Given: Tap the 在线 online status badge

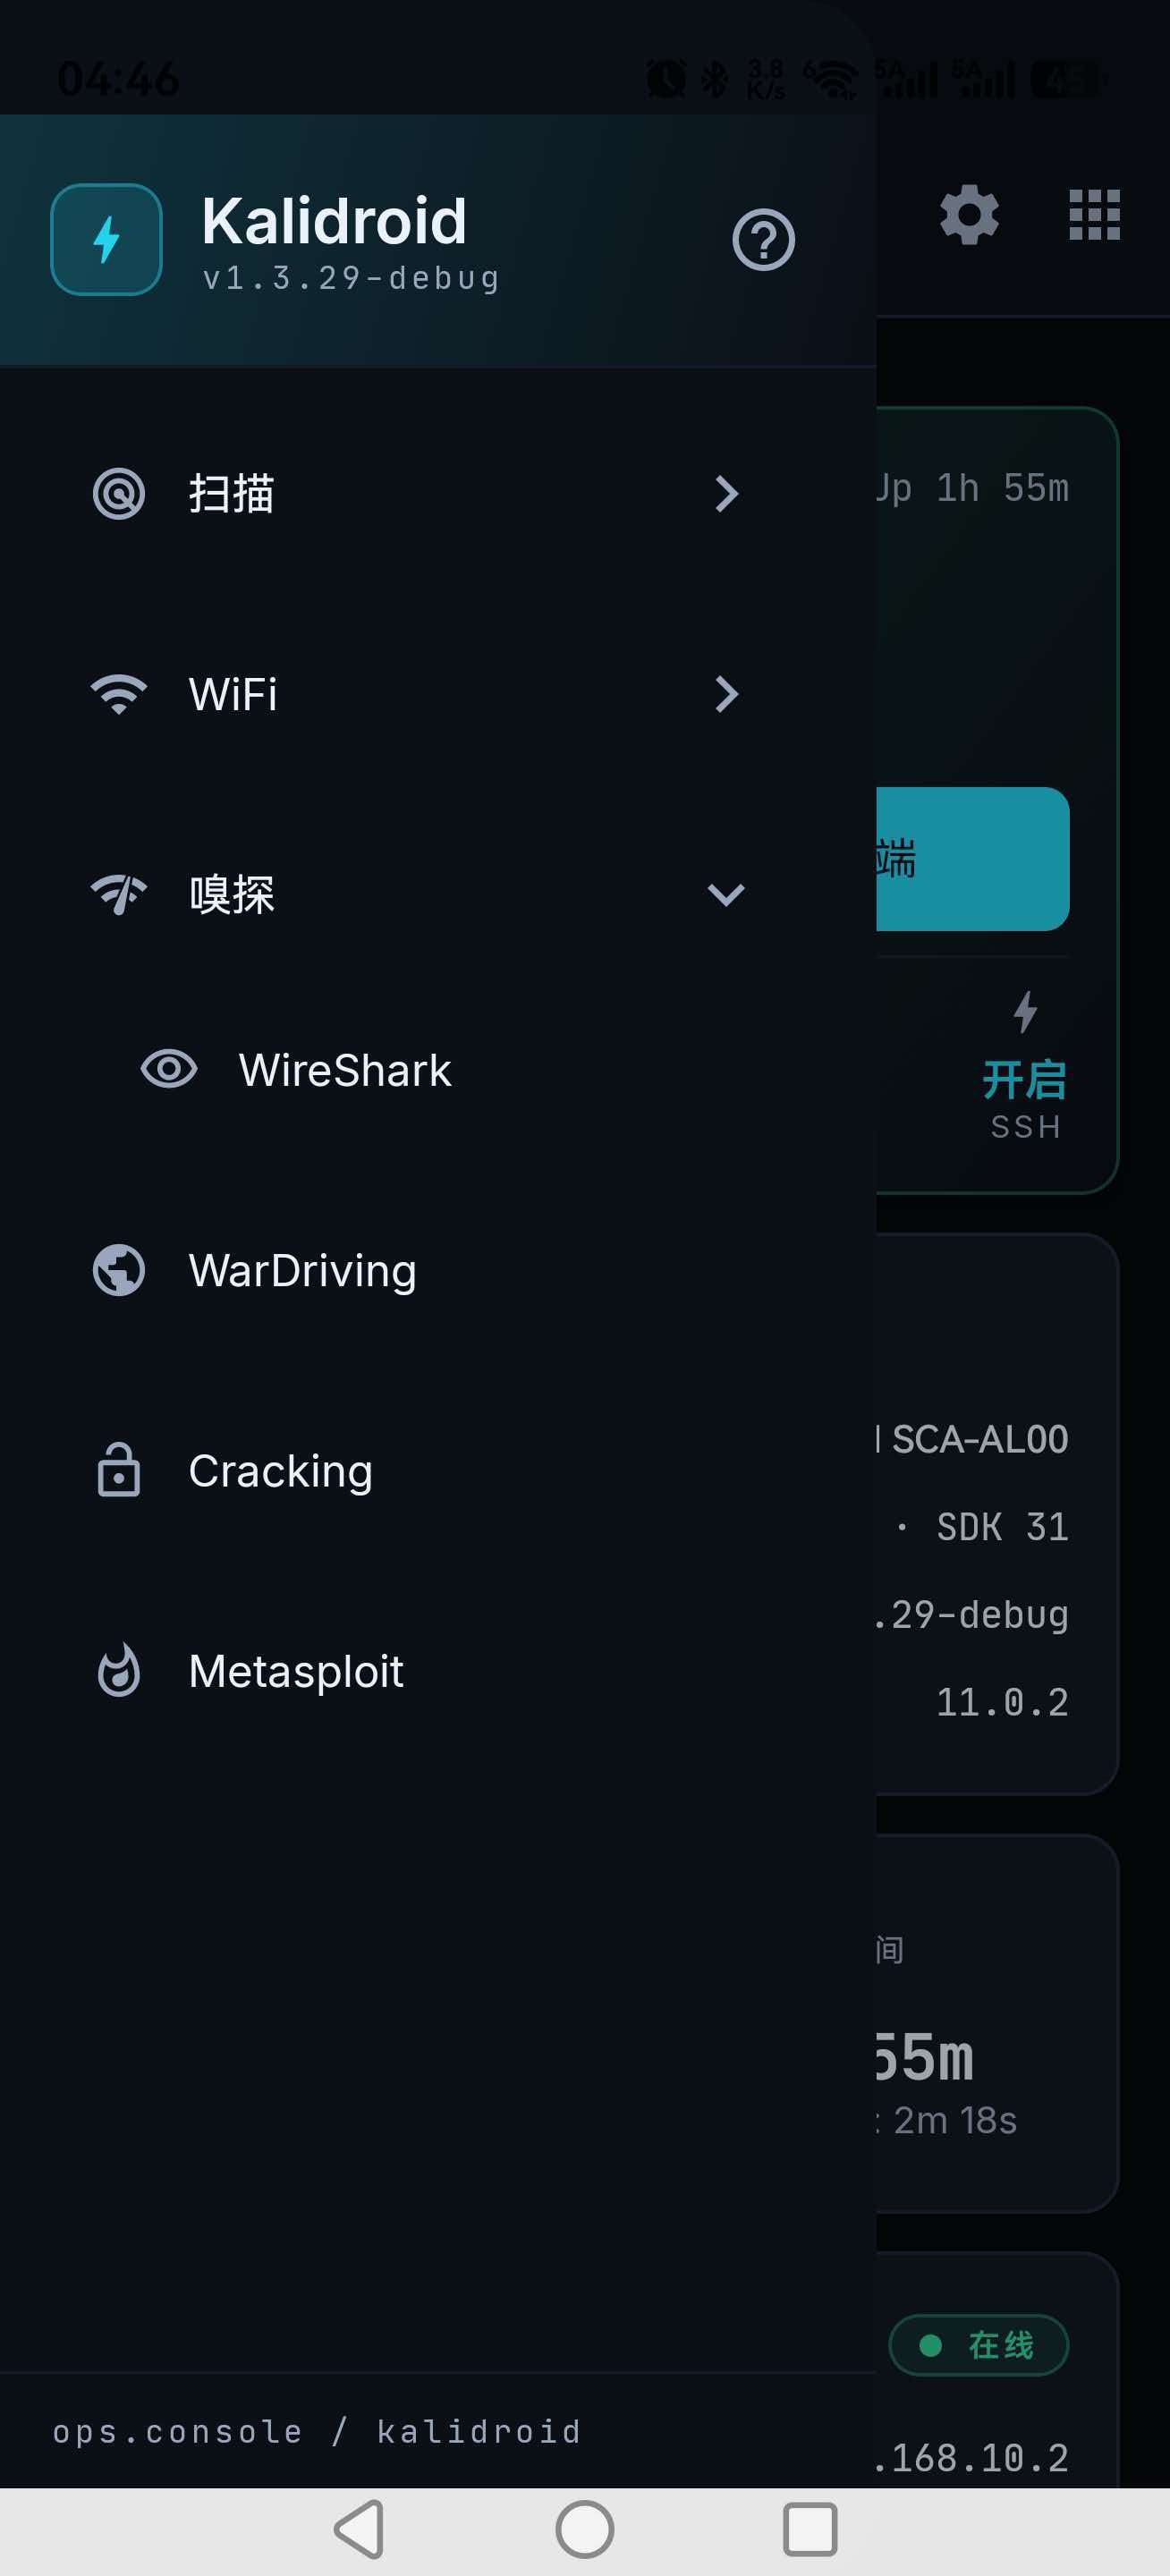Looking at the screenshot, I should 979,2345.
